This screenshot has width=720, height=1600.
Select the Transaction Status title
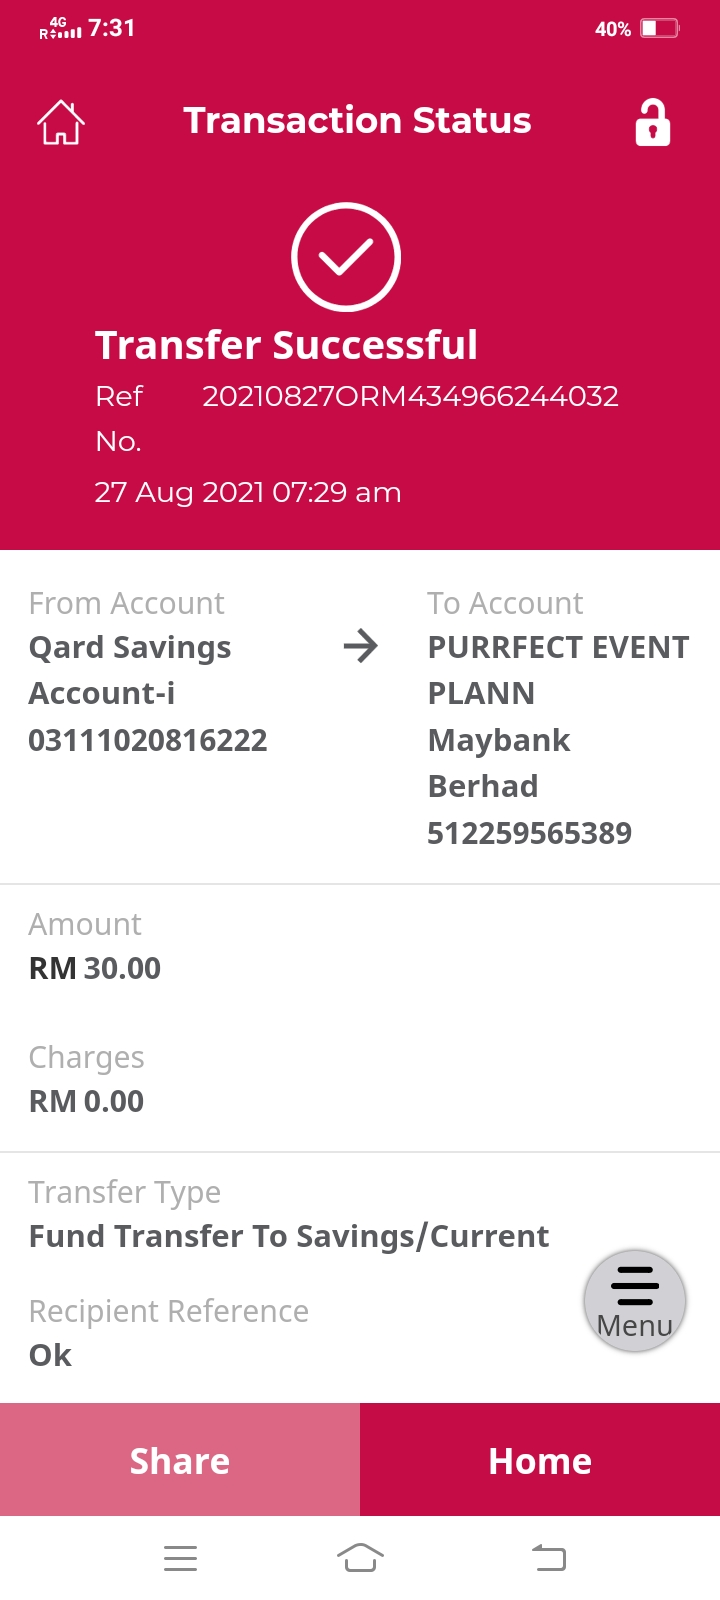[357, 121]
